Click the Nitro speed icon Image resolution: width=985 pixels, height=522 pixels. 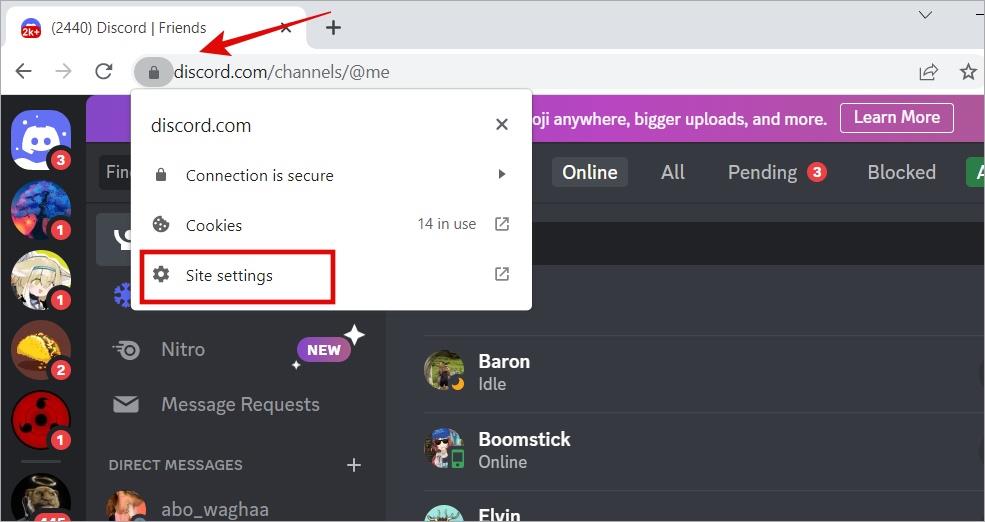point(126,349)
